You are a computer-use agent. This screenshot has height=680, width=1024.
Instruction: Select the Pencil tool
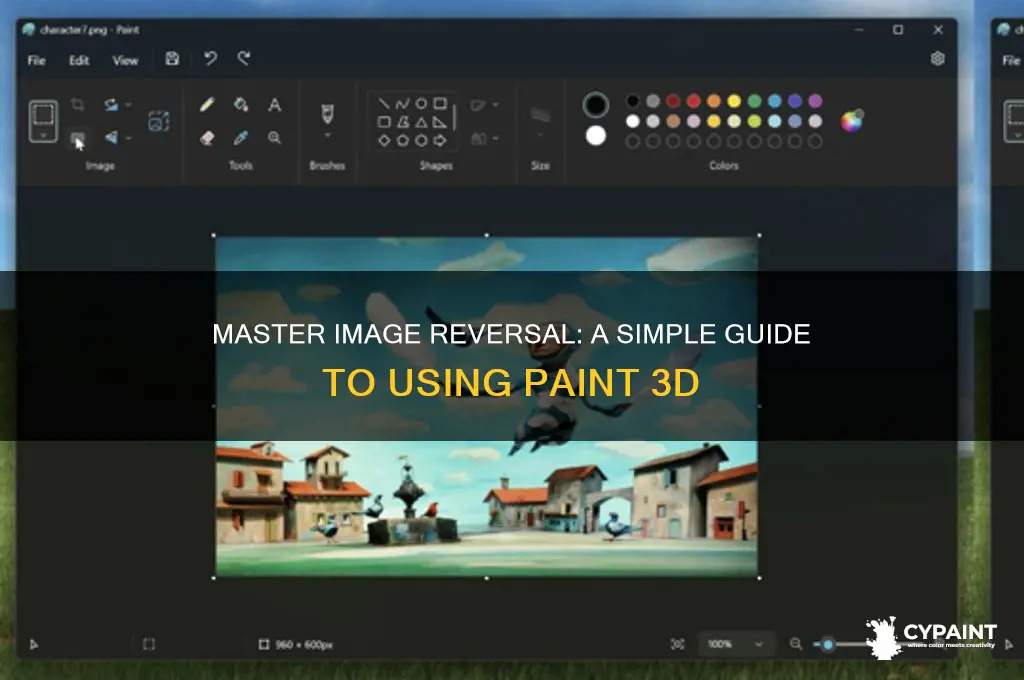(x=207, y=105)
